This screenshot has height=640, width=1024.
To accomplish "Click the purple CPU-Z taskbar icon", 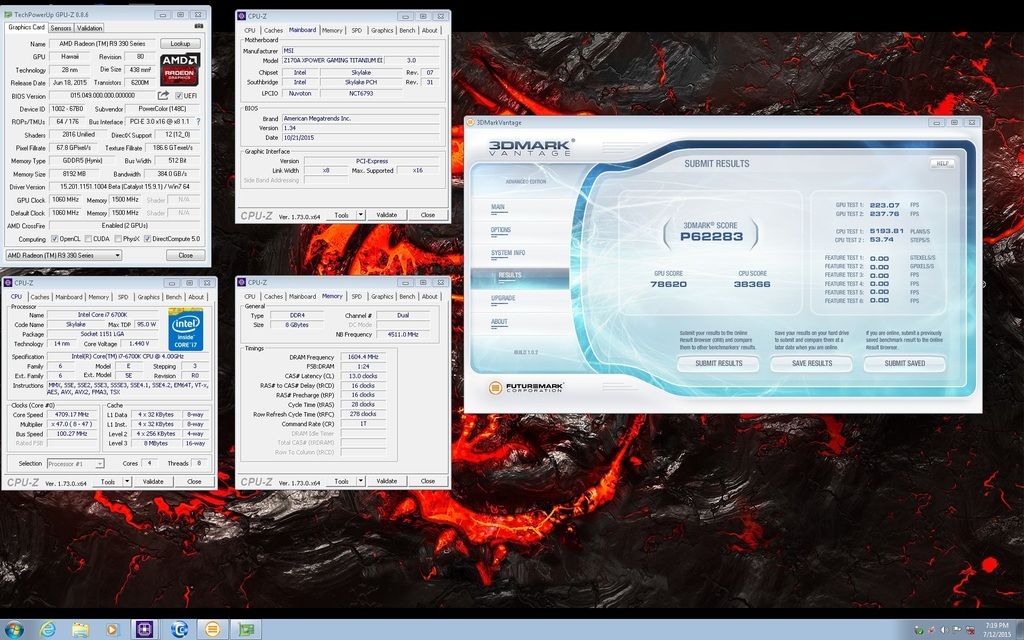I will click(x=144, y=630).
